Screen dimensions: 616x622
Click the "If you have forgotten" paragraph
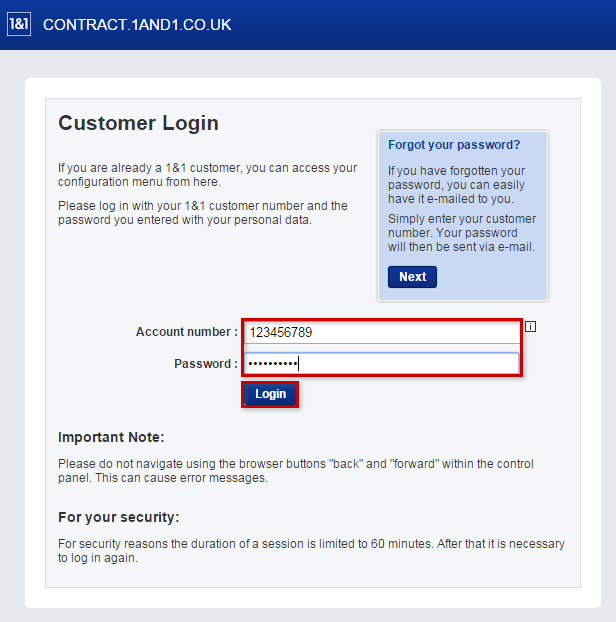coord(457,185)
